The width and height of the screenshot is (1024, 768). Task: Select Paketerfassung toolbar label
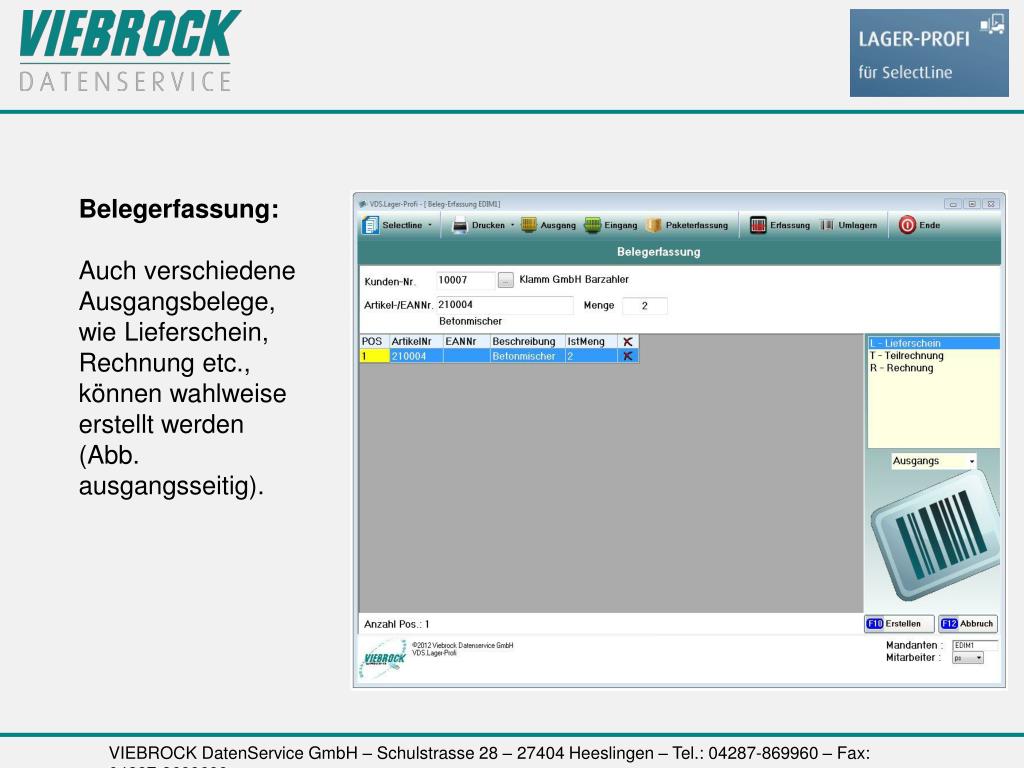coord(697,225)
